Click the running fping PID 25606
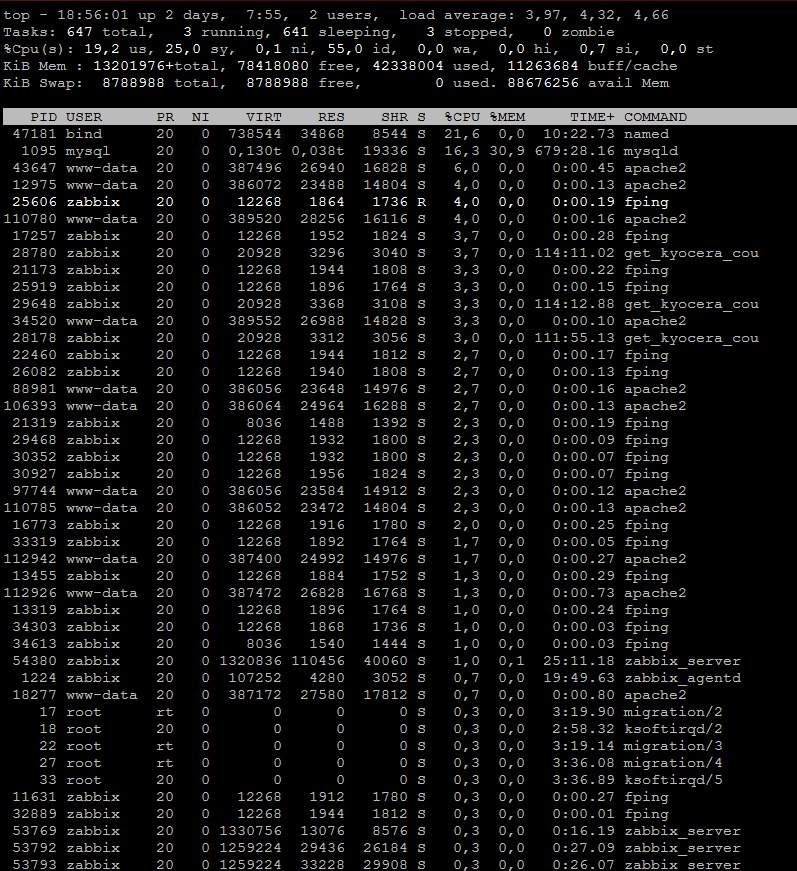Image resolution: width=797 pixels, height=871 pixels. point(34,202)
